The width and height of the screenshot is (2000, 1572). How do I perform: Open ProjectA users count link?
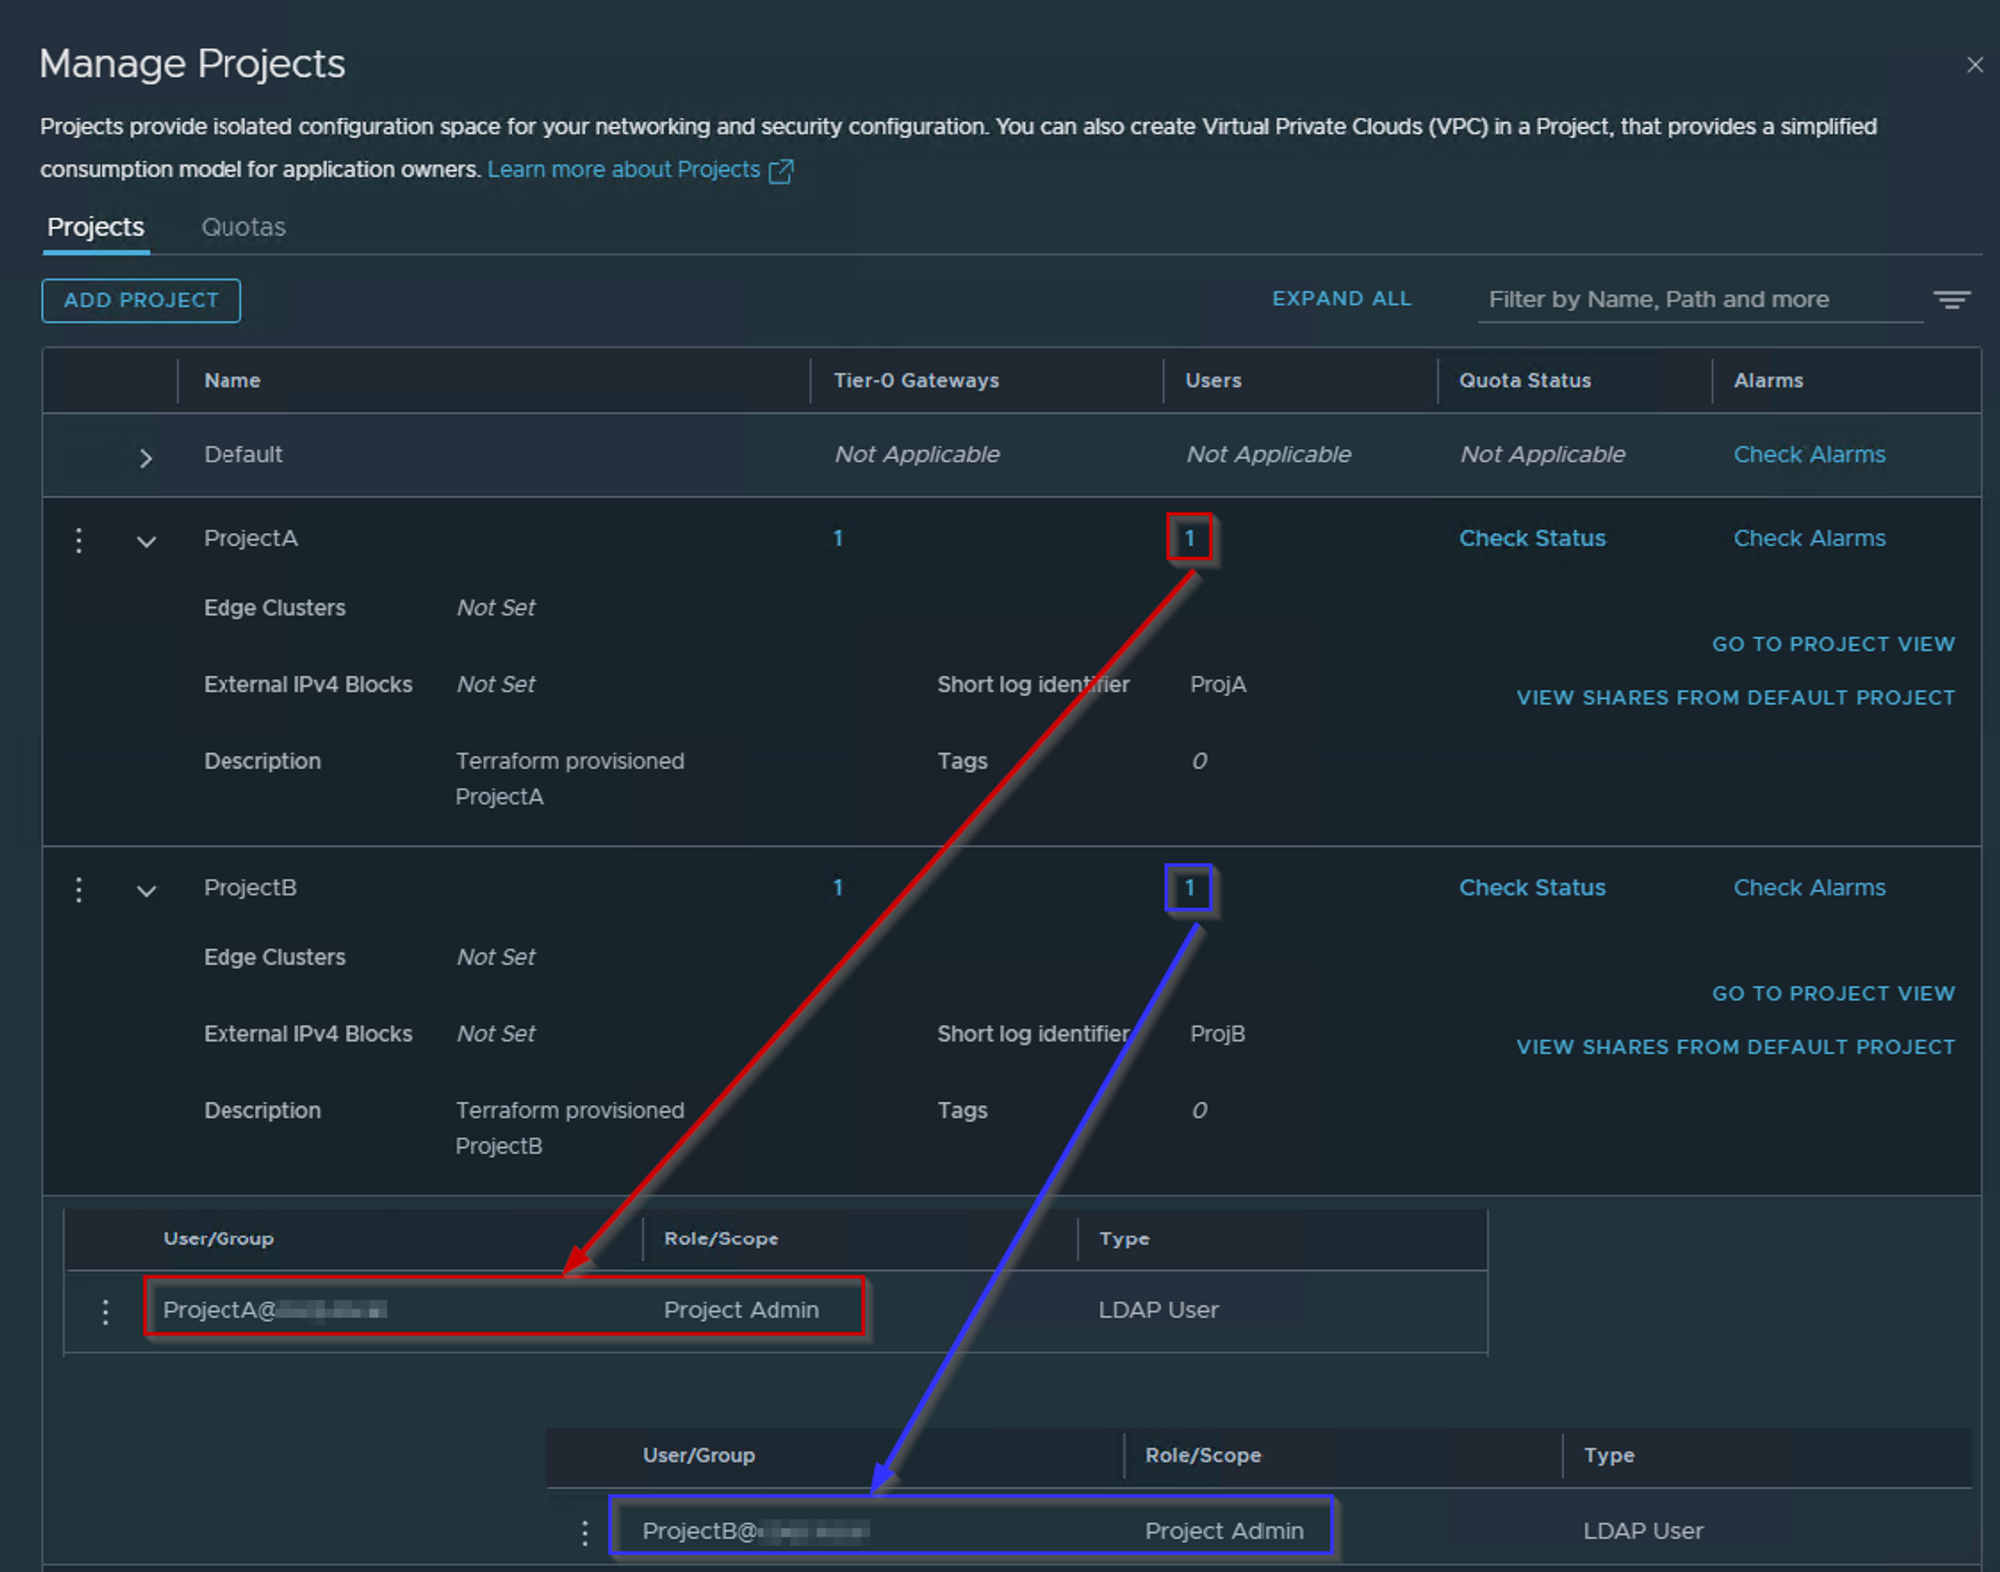click(1189, 538)
